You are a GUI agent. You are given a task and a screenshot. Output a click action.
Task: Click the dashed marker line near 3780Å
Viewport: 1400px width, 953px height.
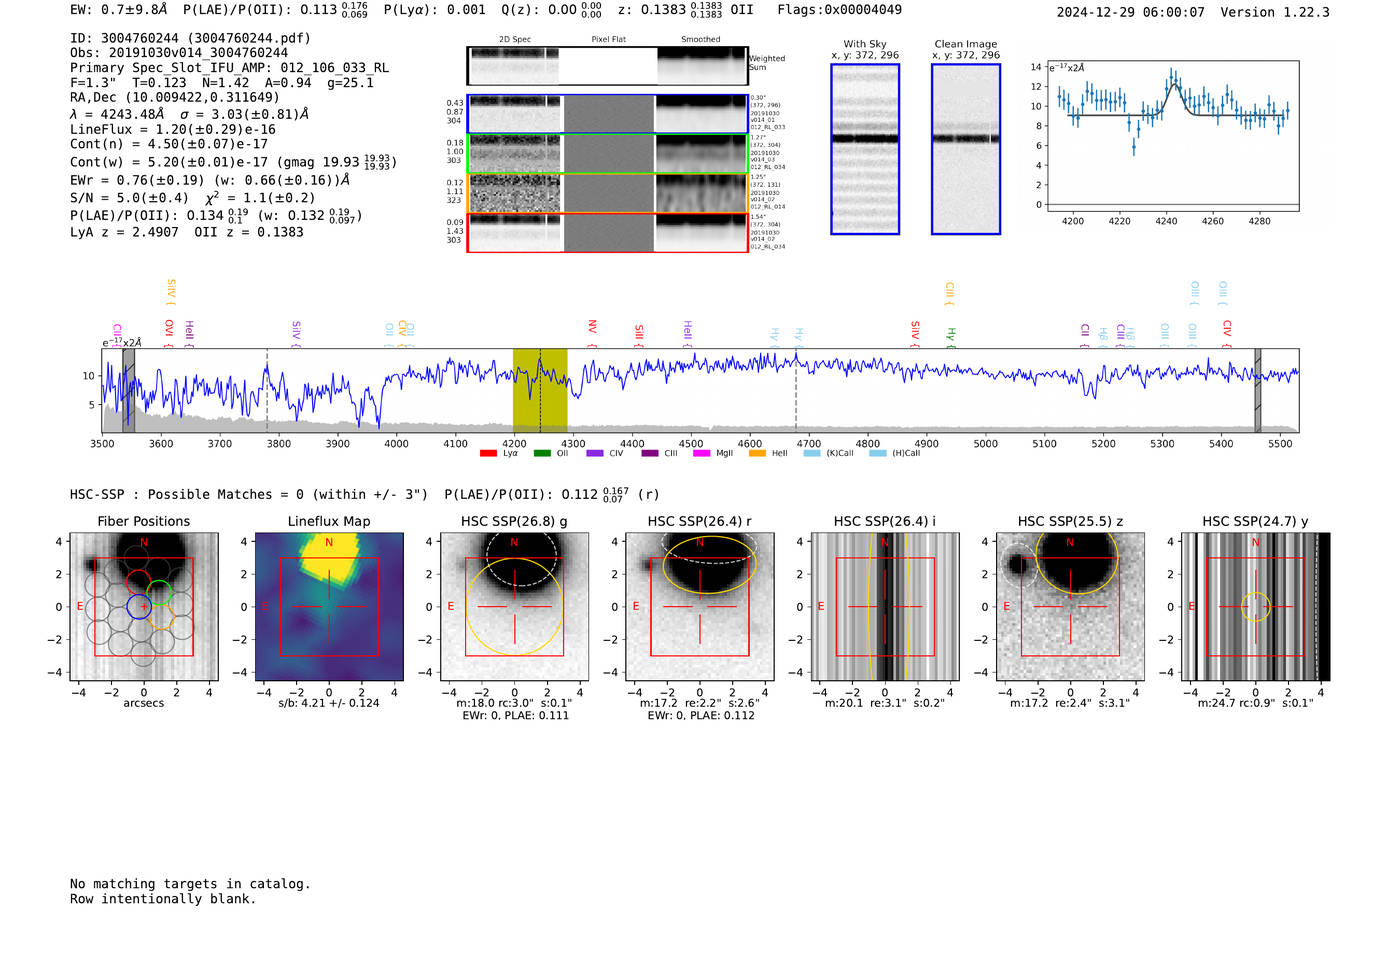[x=267, y=390]
